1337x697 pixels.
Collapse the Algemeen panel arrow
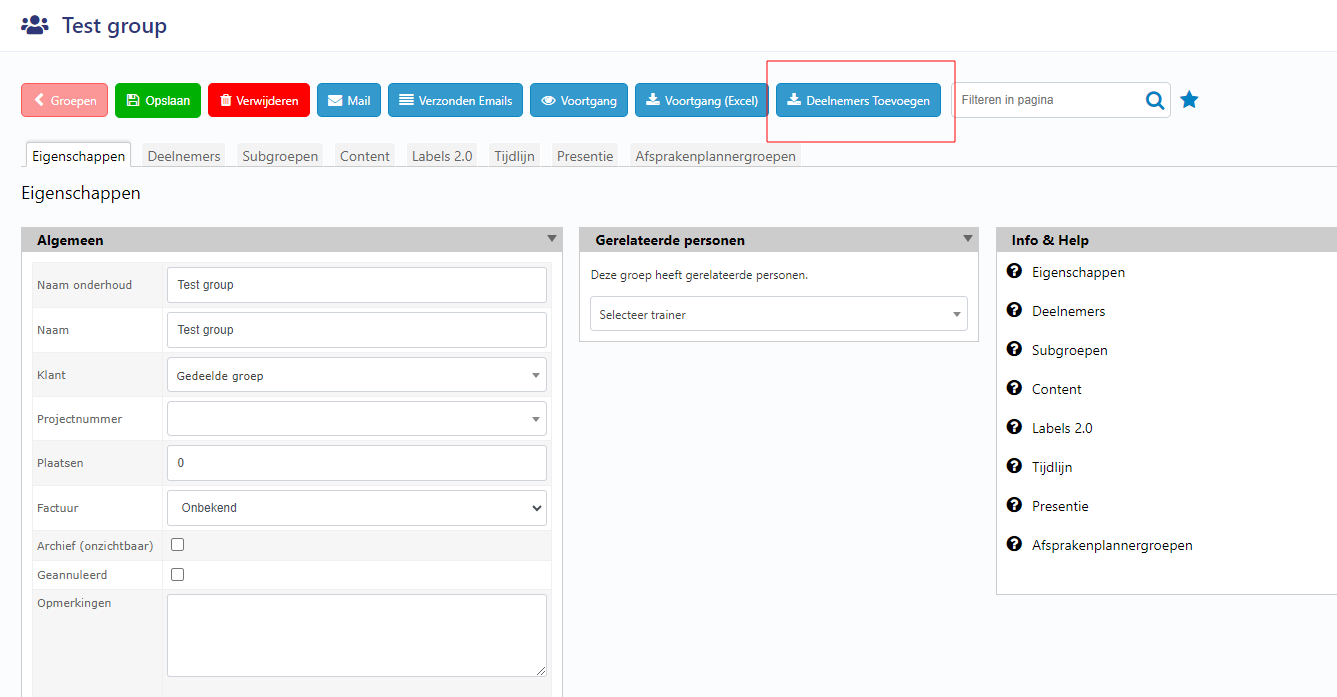(551, 239)
